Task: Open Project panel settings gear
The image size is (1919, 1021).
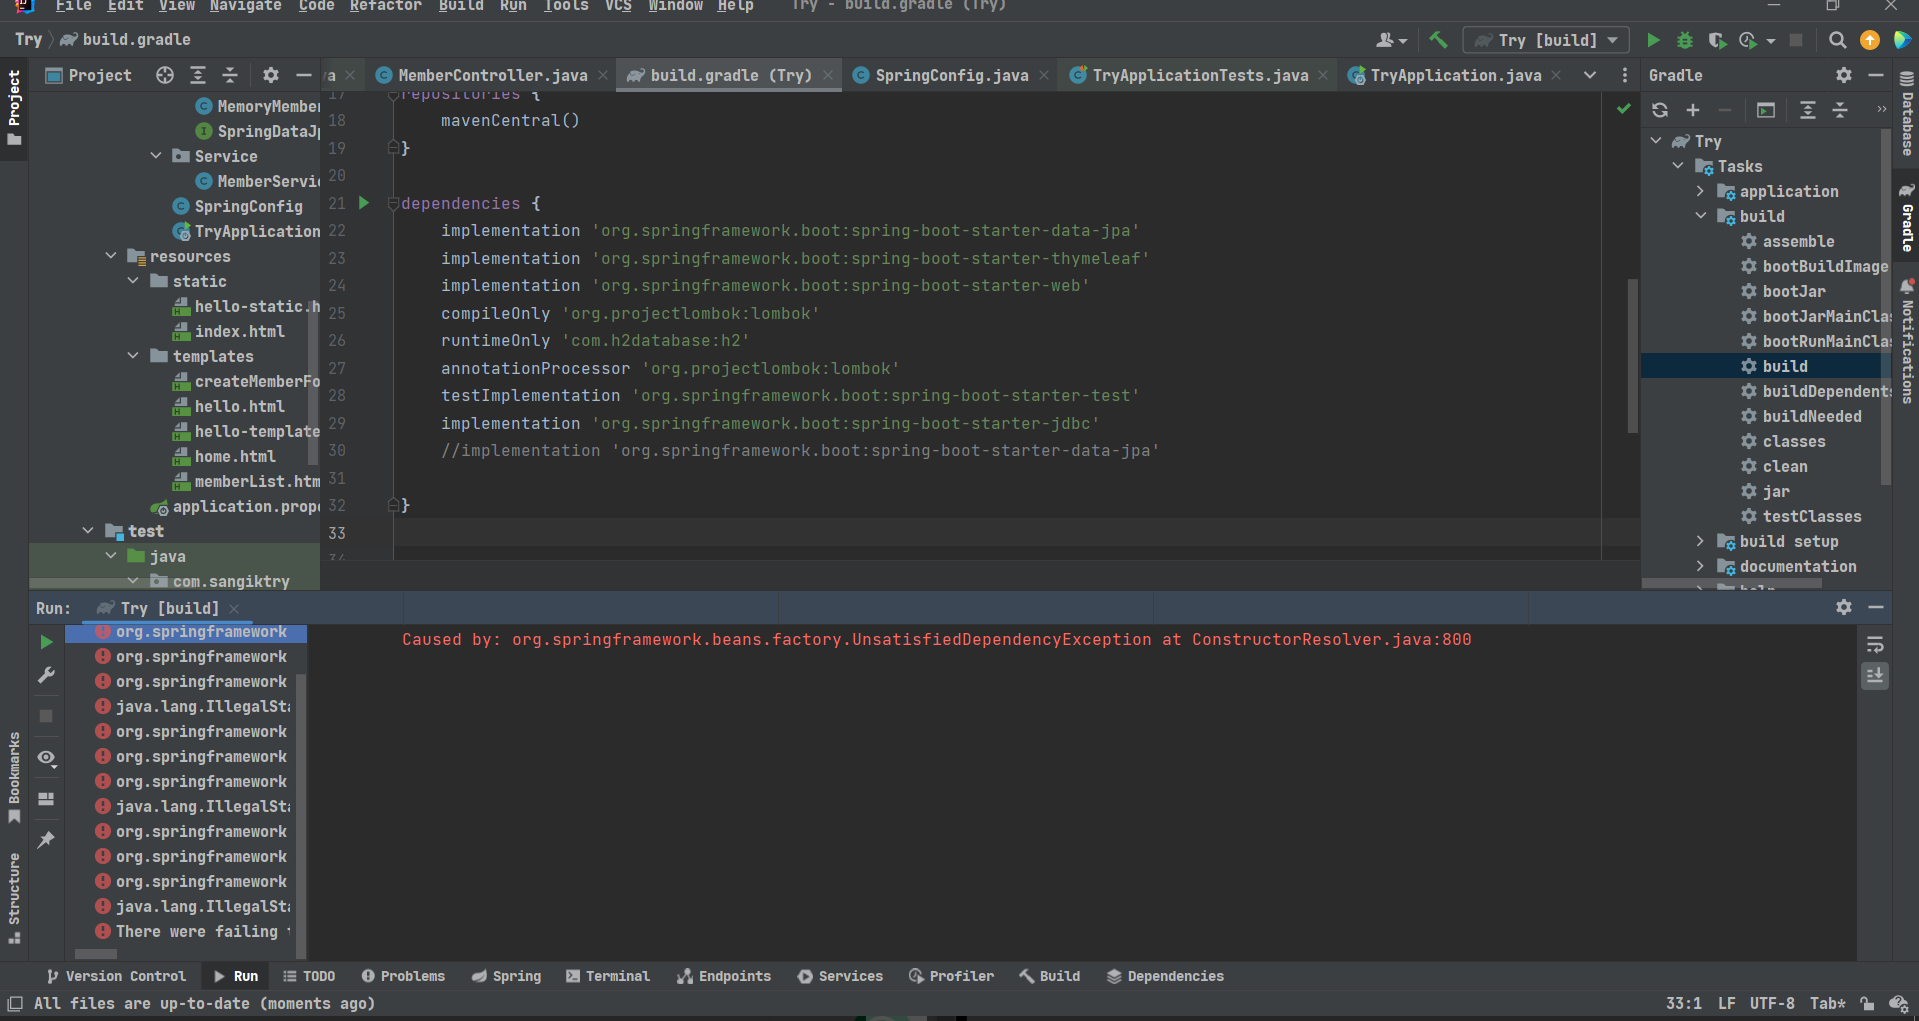Action: pos(271,75)
